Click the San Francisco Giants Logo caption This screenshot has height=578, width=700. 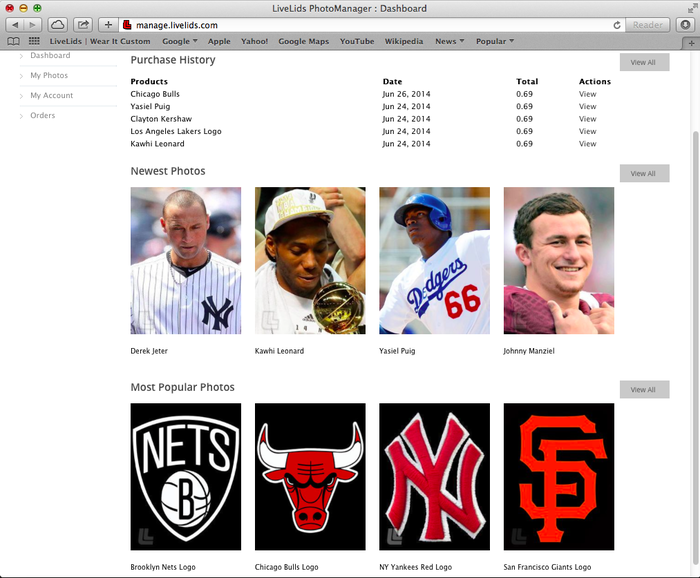pyautogui.click(x=547, y=567)
